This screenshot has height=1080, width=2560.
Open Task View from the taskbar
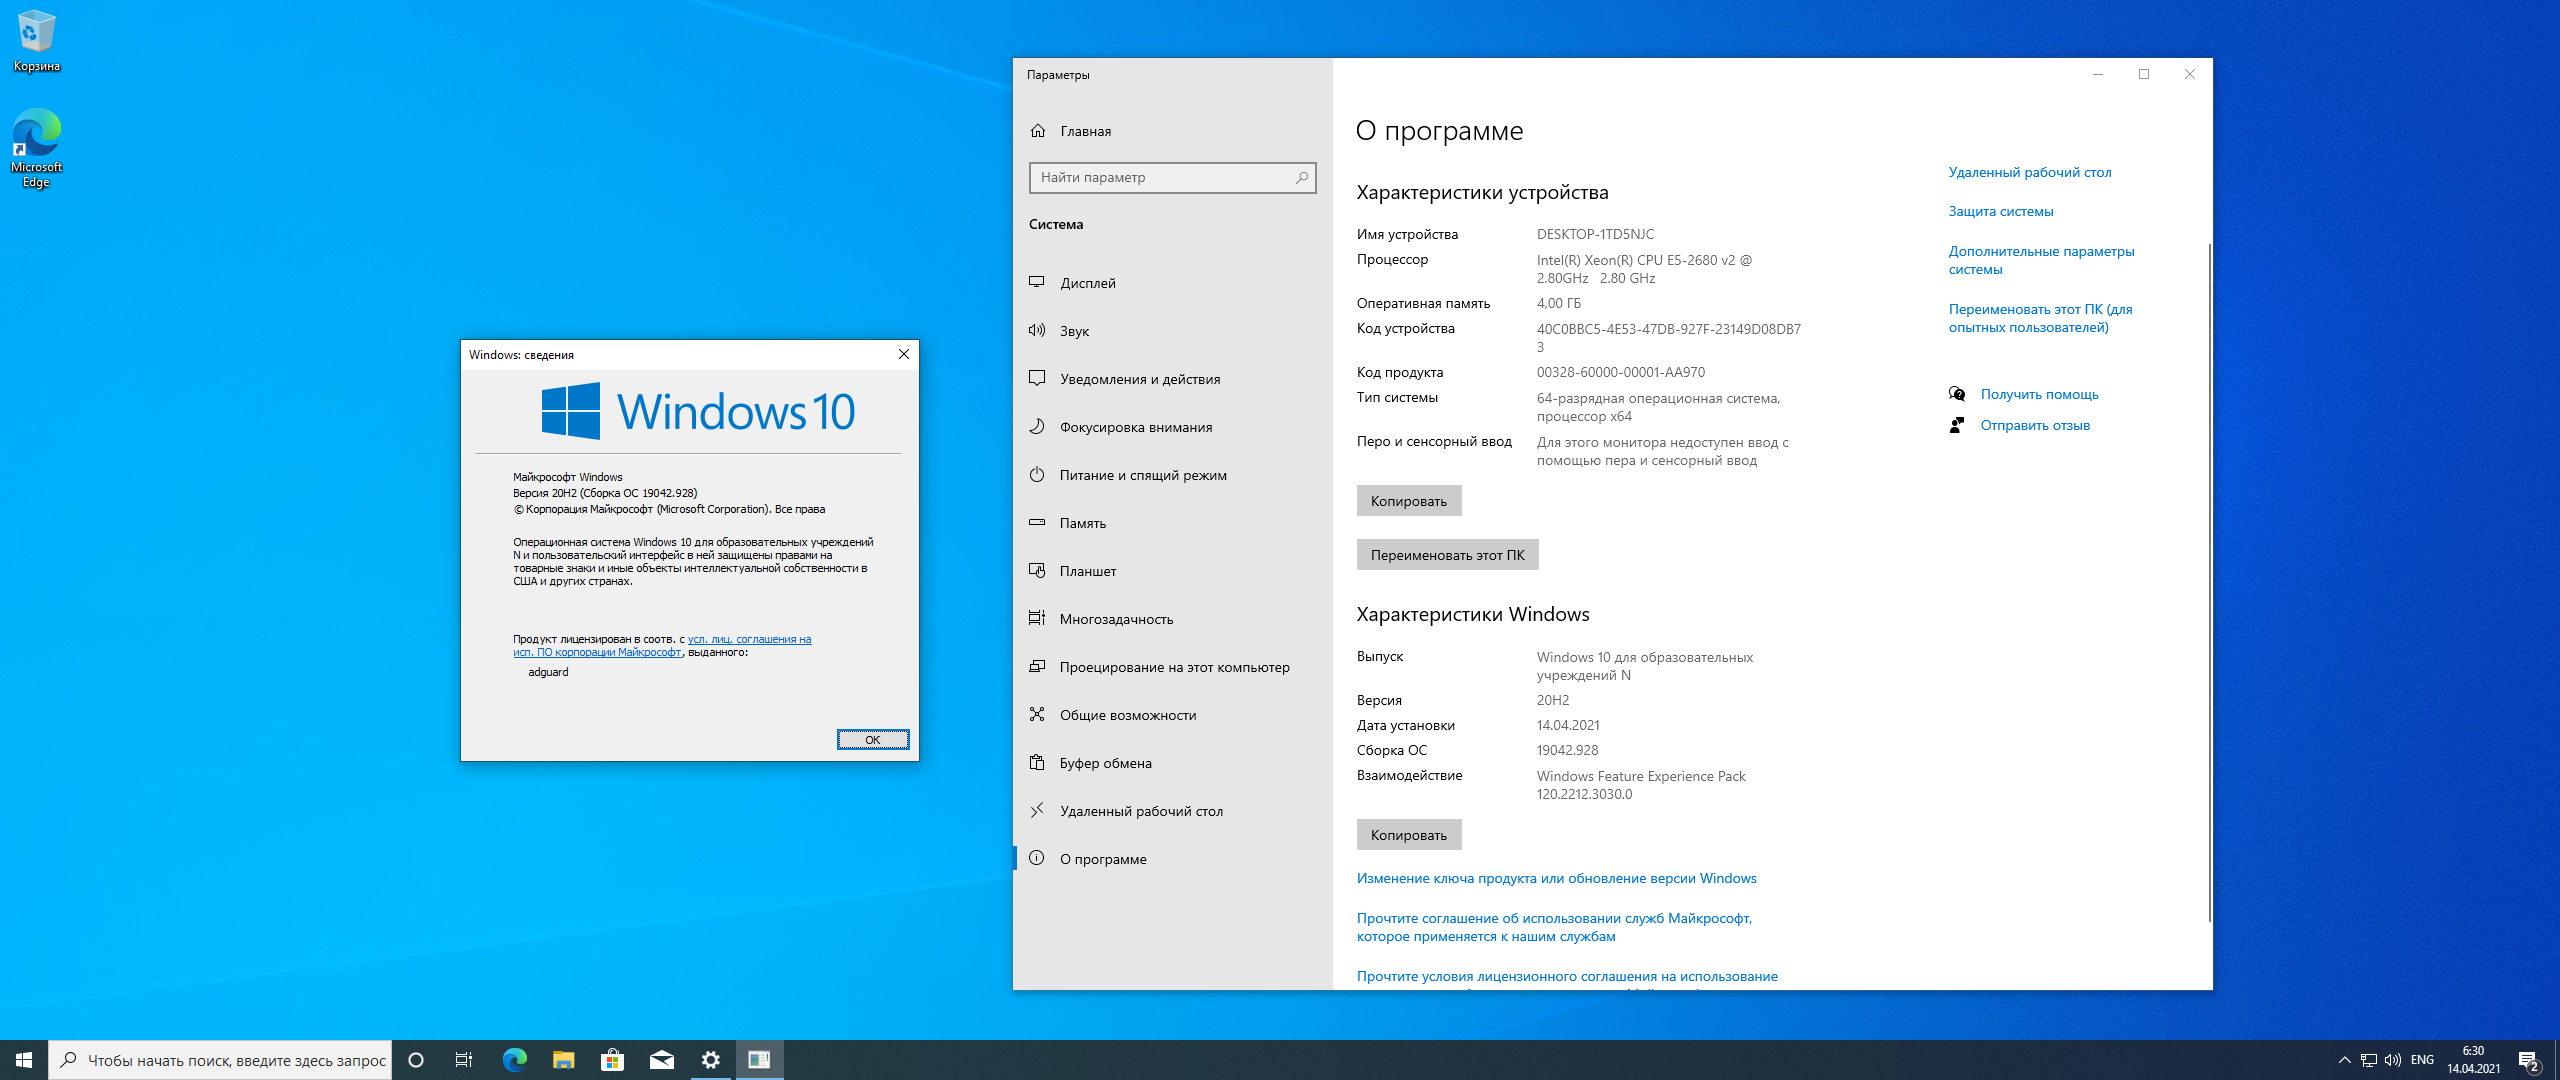(464, 1060)
